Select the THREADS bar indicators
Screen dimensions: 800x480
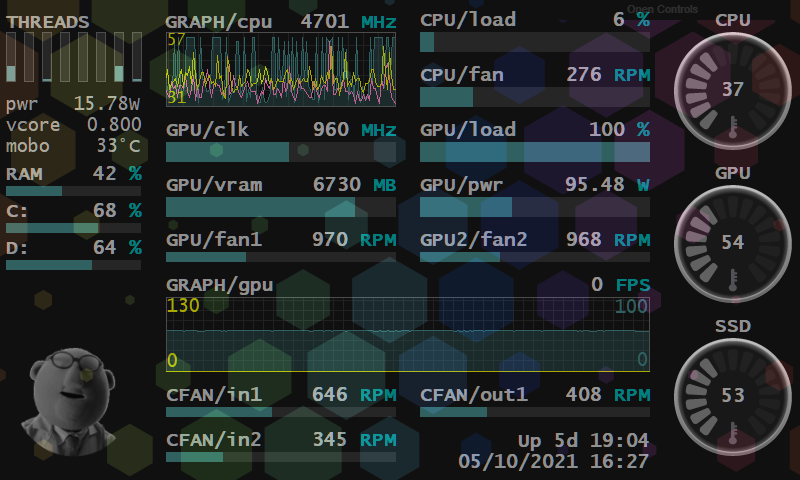(x=74, y=57)
